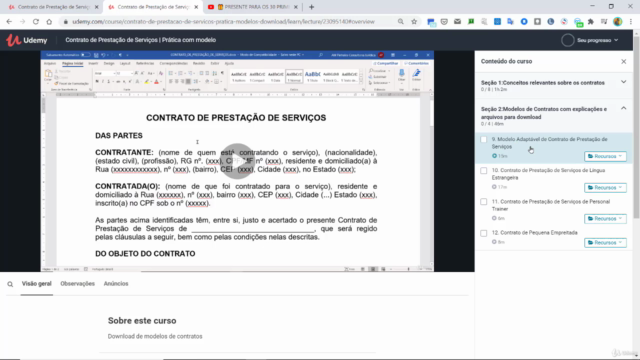Open a new browser tab
Viewport: 640px width, 360px height.
coord(311,7)
